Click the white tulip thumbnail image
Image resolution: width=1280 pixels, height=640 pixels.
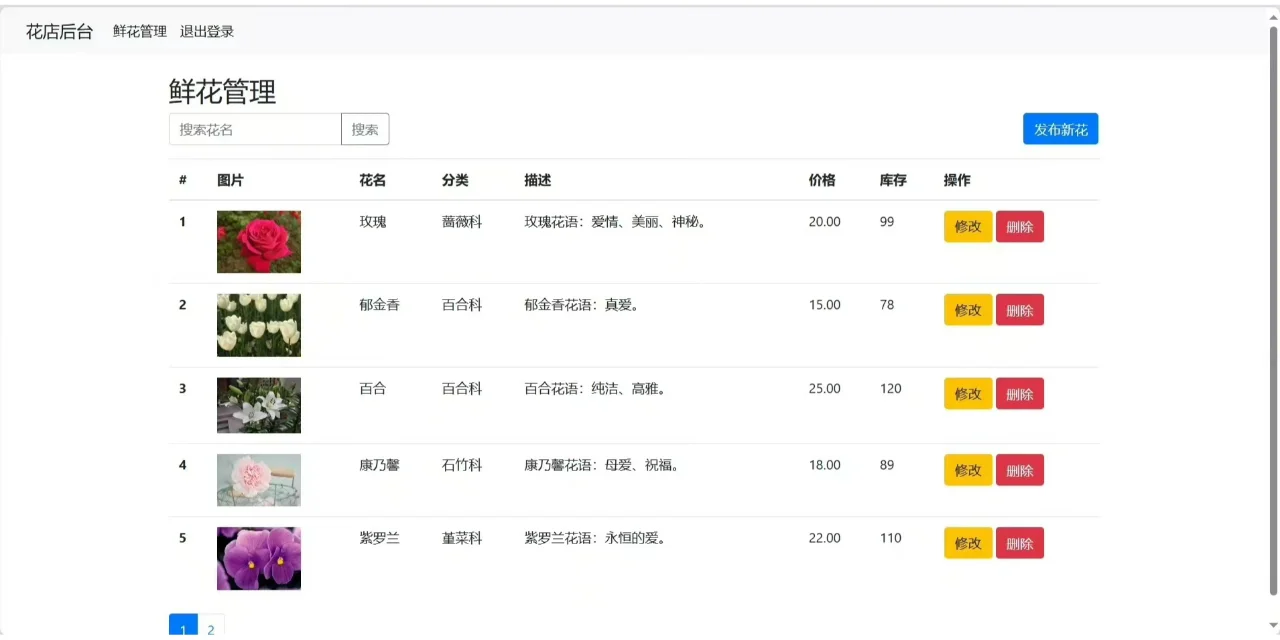tap(258, 325)
